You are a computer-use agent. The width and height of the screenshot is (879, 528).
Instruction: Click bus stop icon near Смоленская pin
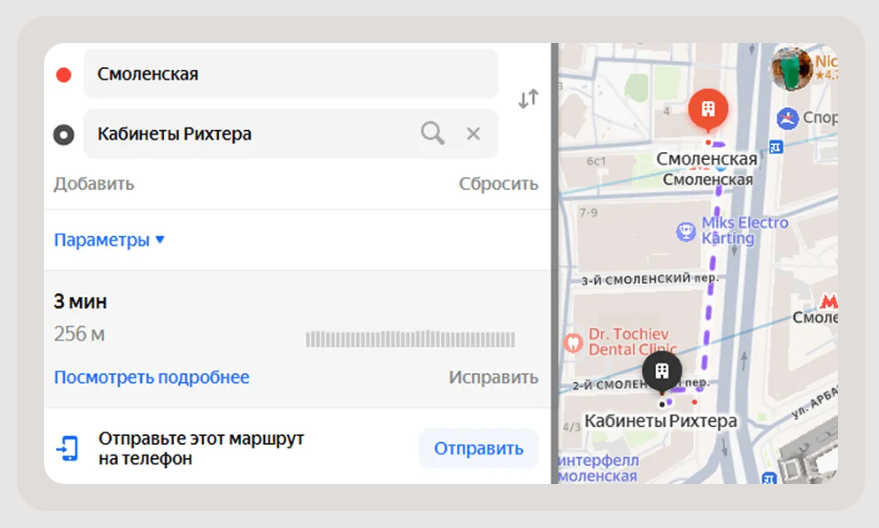[776, 147]
